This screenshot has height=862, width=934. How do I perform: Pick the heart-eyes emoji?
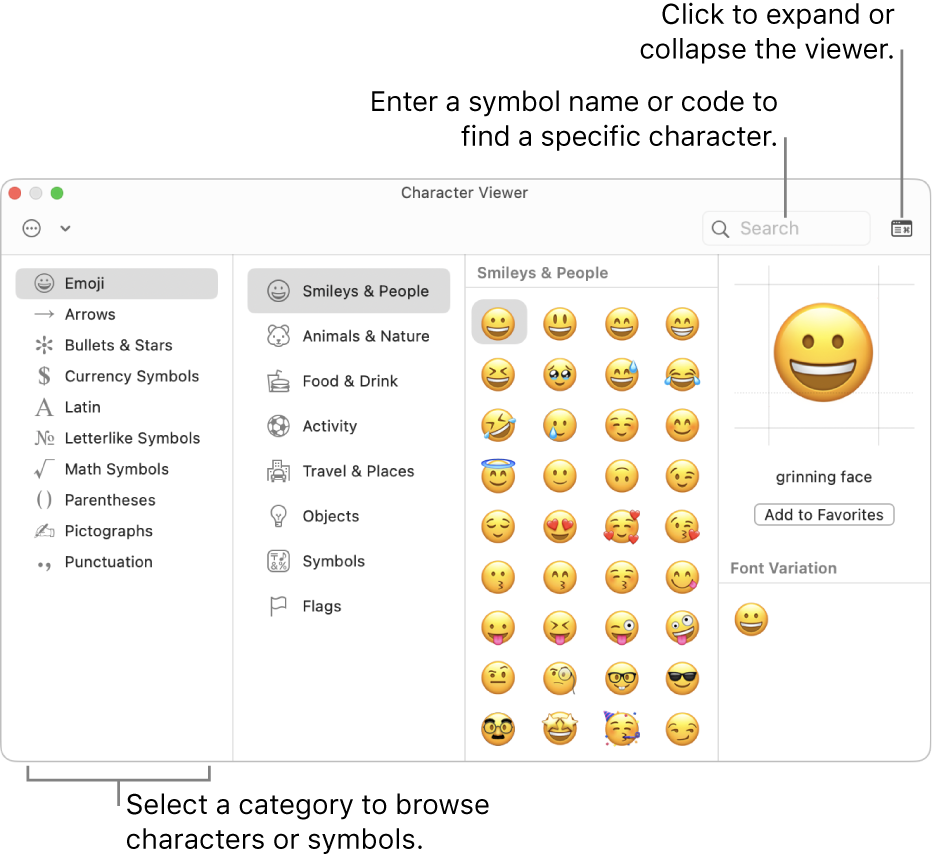(x=560, y=526)
